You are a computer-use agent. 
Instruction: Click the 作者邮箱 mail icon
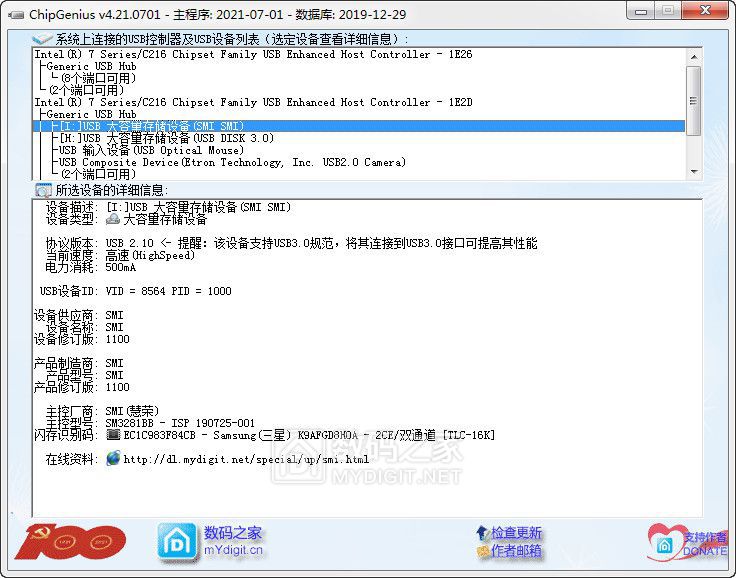[483, 551]
